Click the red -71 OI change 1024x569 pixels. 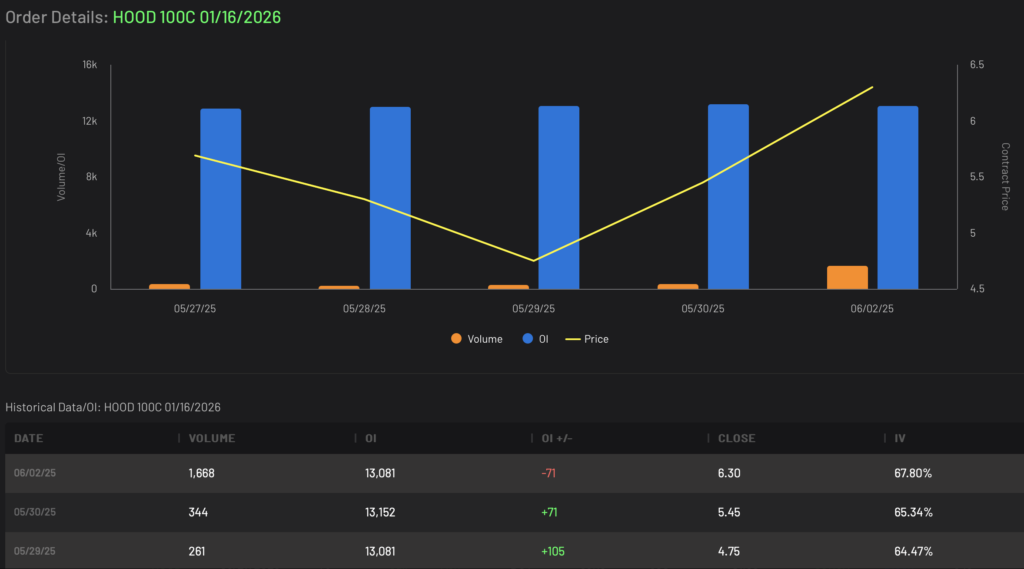coord(549,473)
